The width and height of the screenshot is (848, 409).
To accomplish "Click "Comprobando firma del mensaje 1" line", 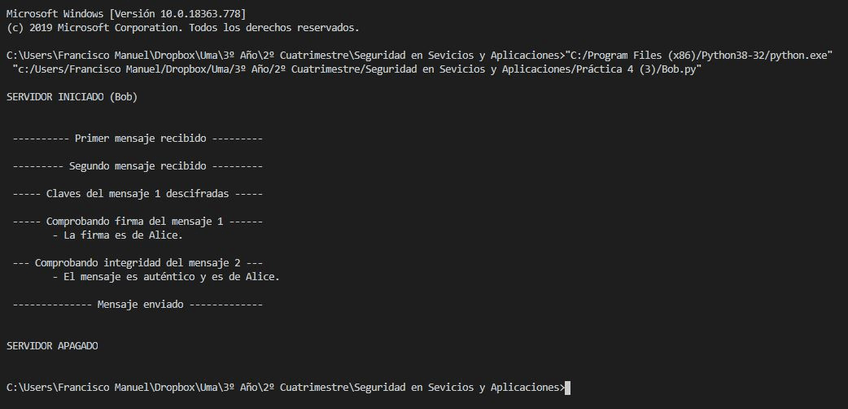I will click(x=137, y=220).
